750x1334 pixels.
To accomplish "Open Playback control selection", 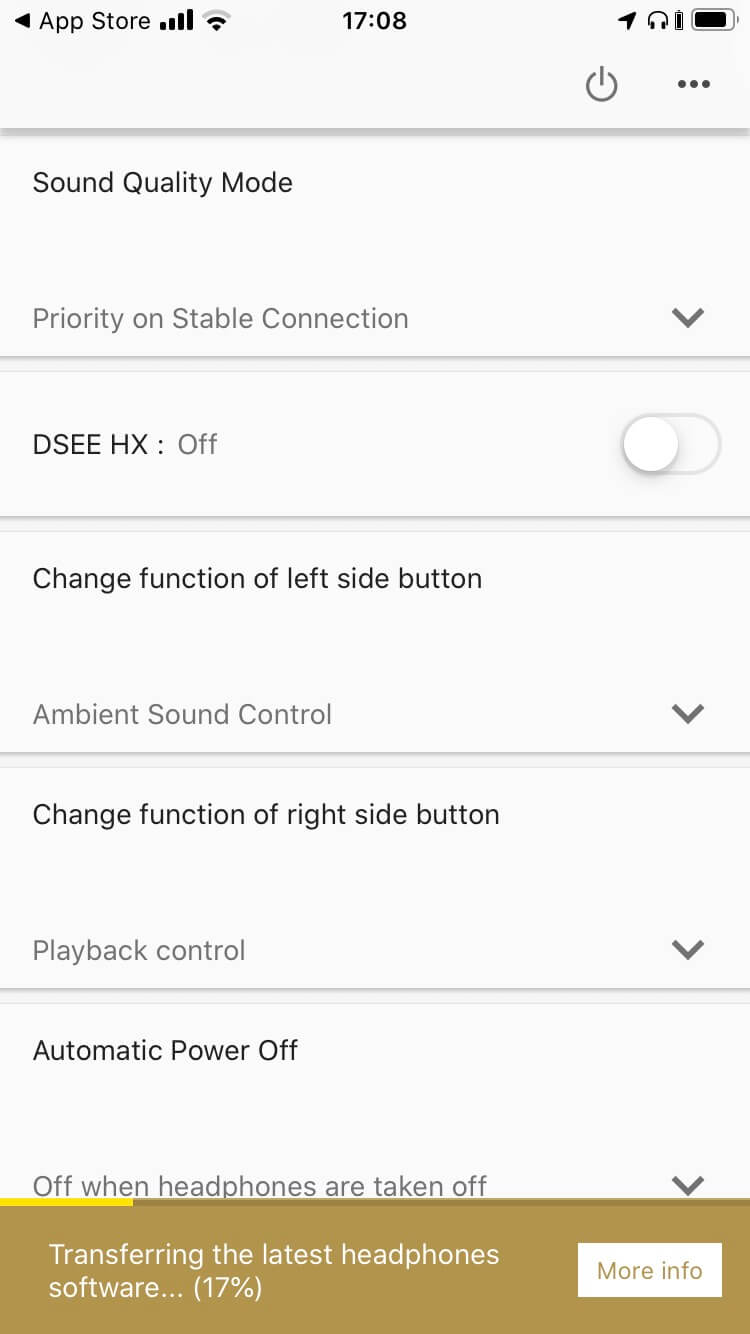I will click(139, 951).
